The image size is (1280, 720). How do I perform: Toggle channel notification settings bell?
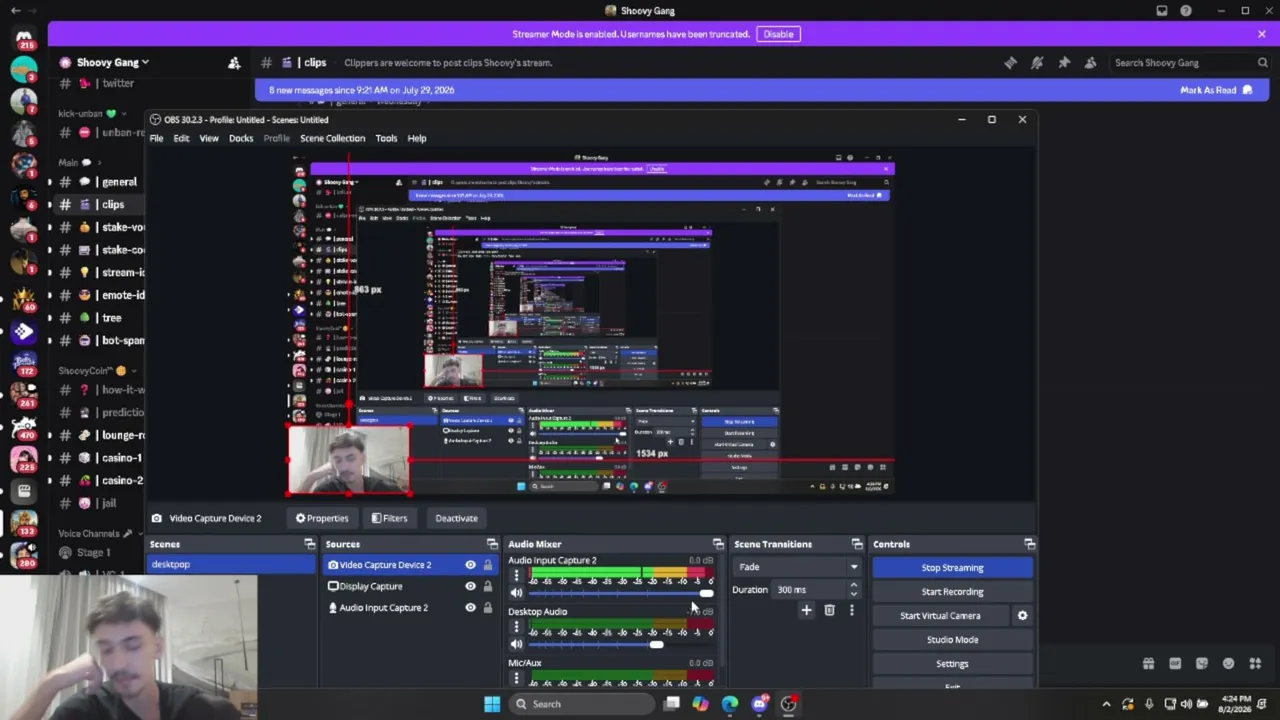click(1037, 63)
